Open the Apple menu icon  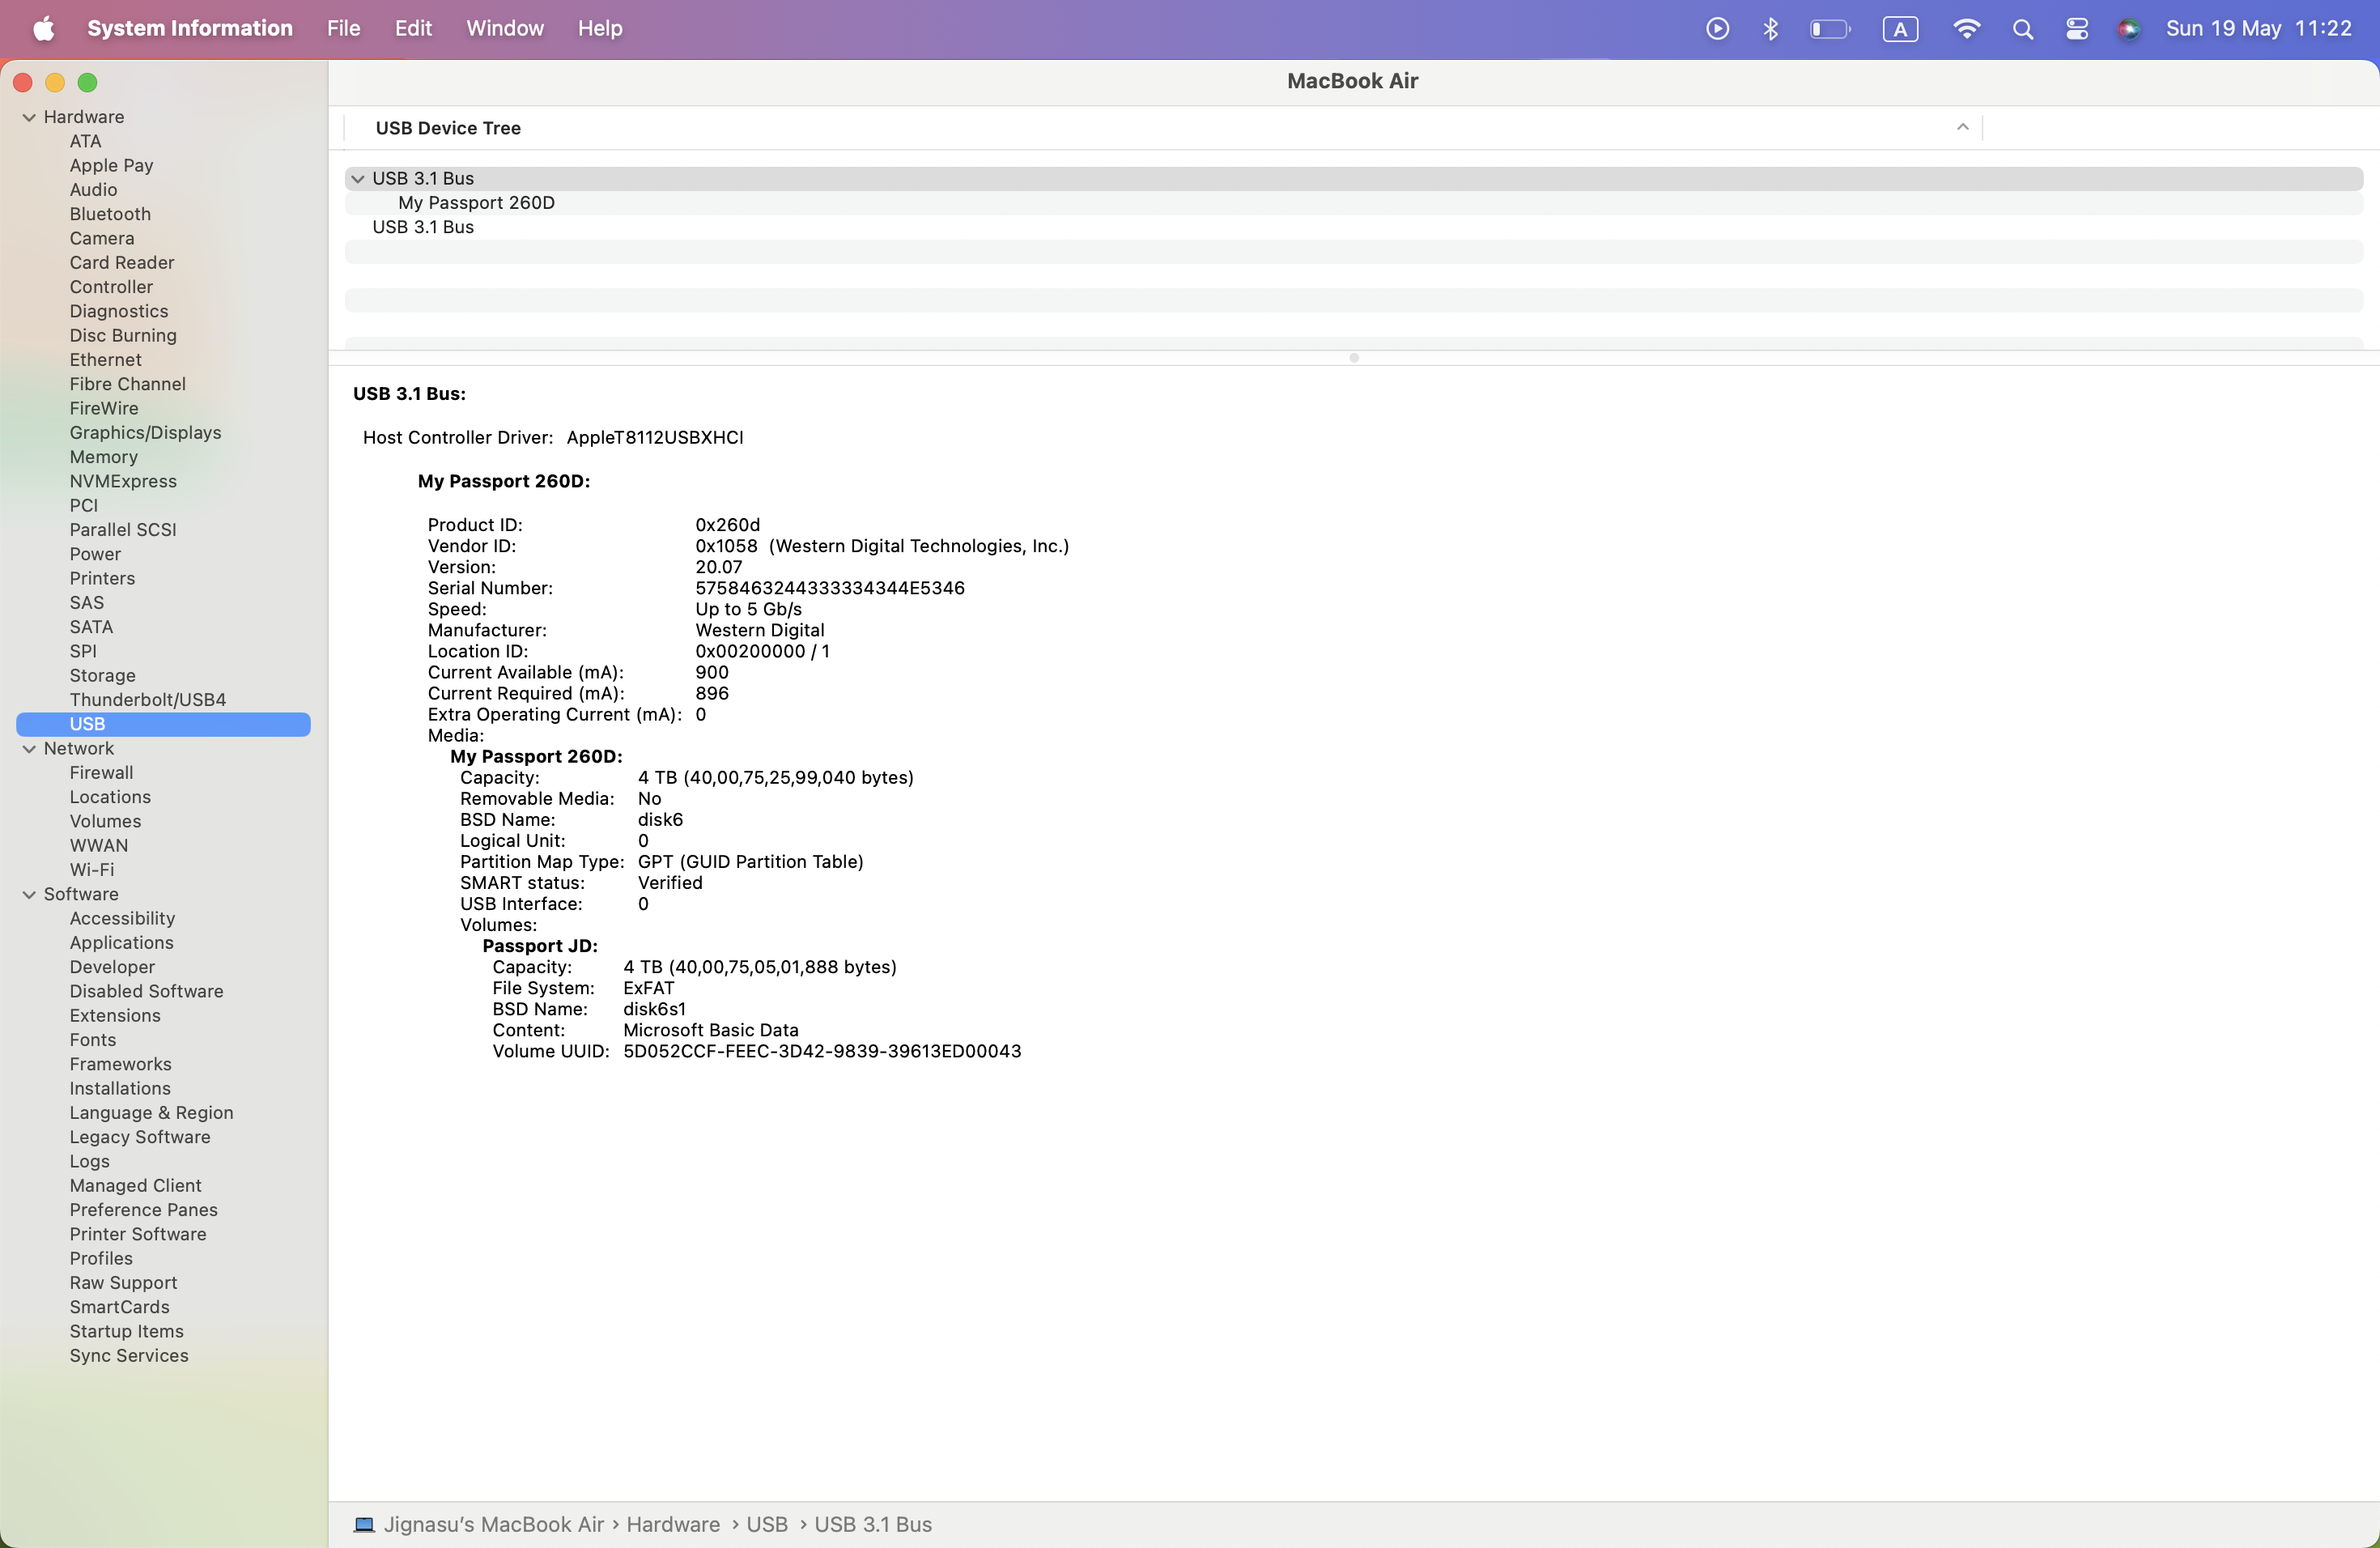pos(44,28)
